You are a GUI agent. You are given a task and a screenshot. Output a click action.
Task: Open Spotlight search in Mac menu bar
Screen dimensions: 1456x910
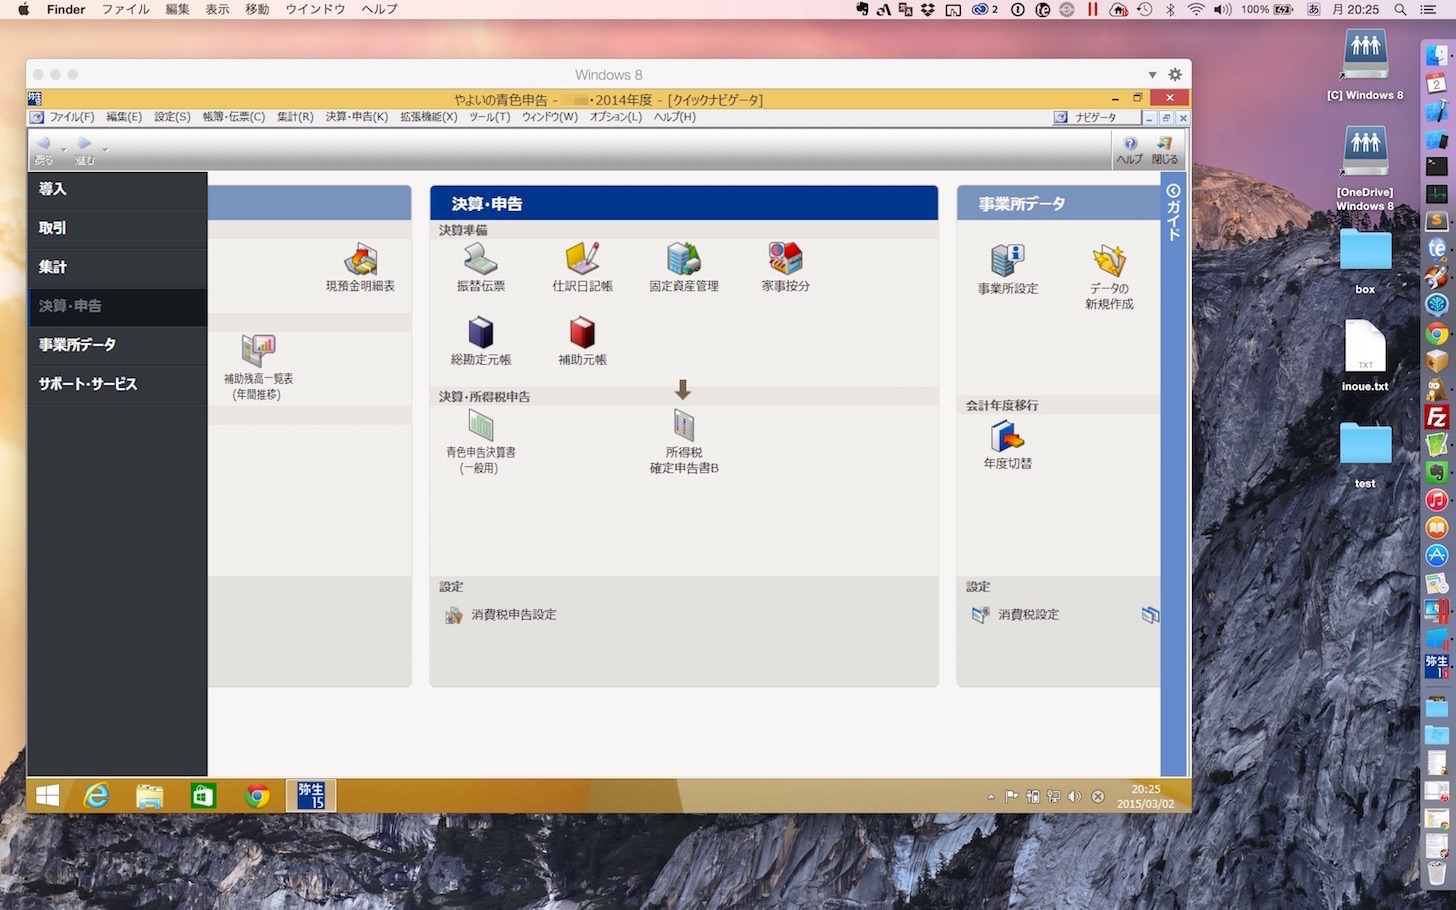pos(1401,9)
